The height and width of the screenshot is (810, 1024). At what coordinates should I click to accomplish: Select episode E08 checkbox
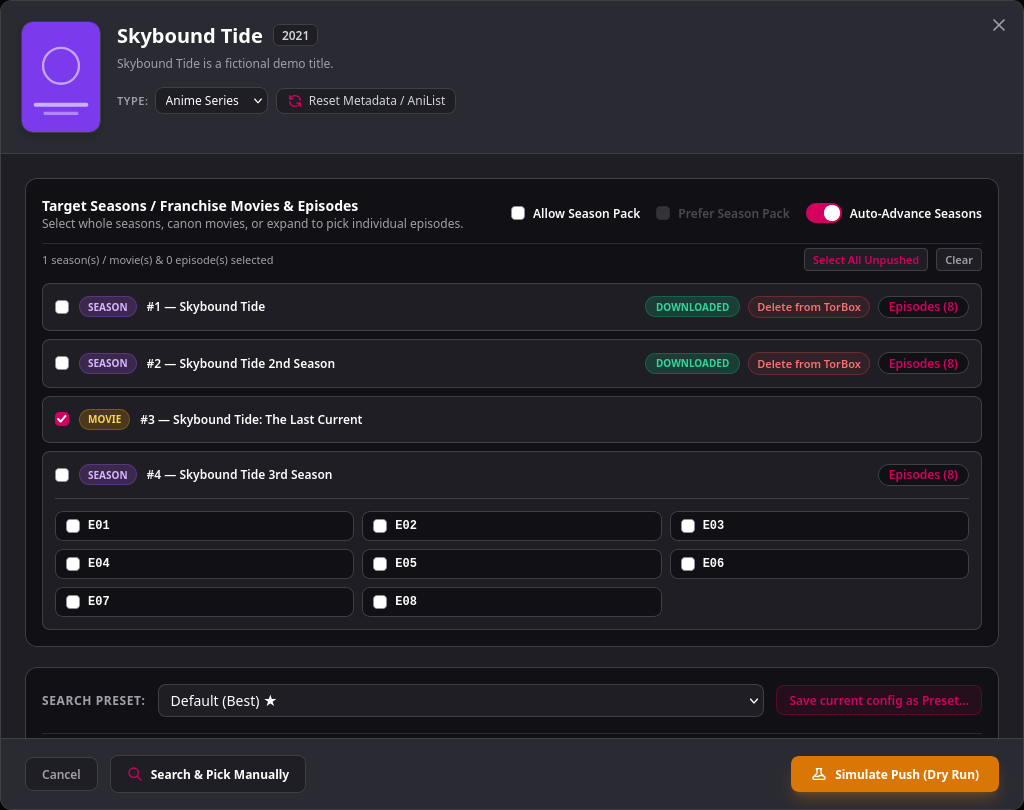380,602
